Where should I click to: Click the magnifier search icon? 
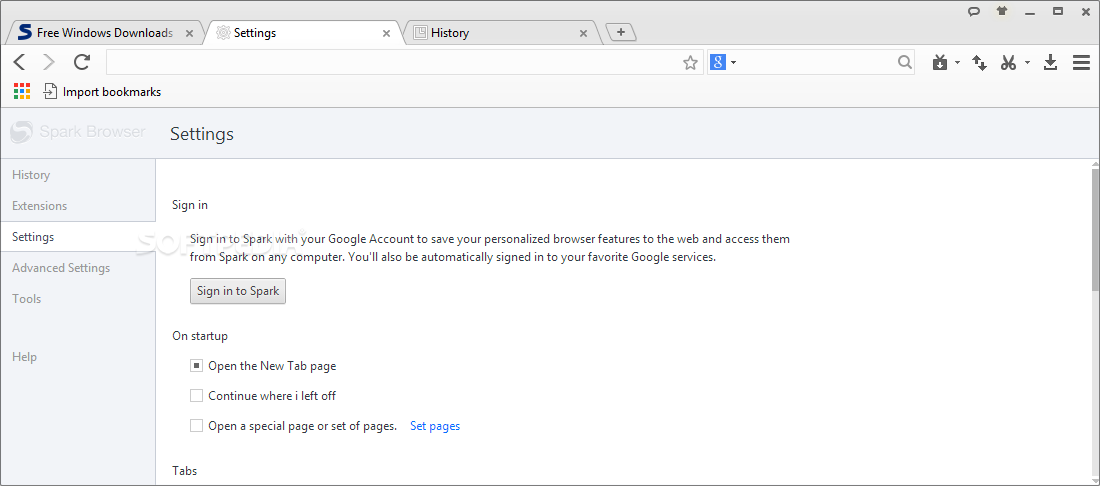click(x=905, y=62)
